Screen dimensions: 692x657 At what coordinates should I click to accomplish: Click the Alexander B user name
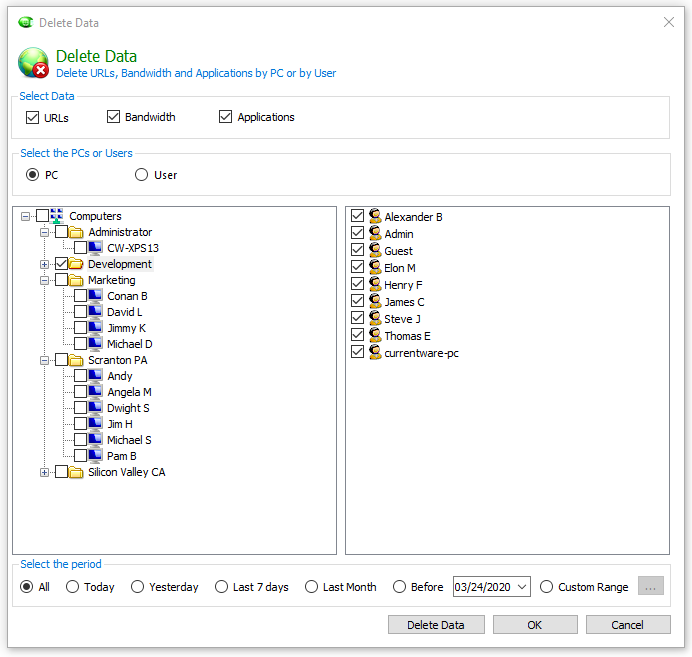[413, 217]
